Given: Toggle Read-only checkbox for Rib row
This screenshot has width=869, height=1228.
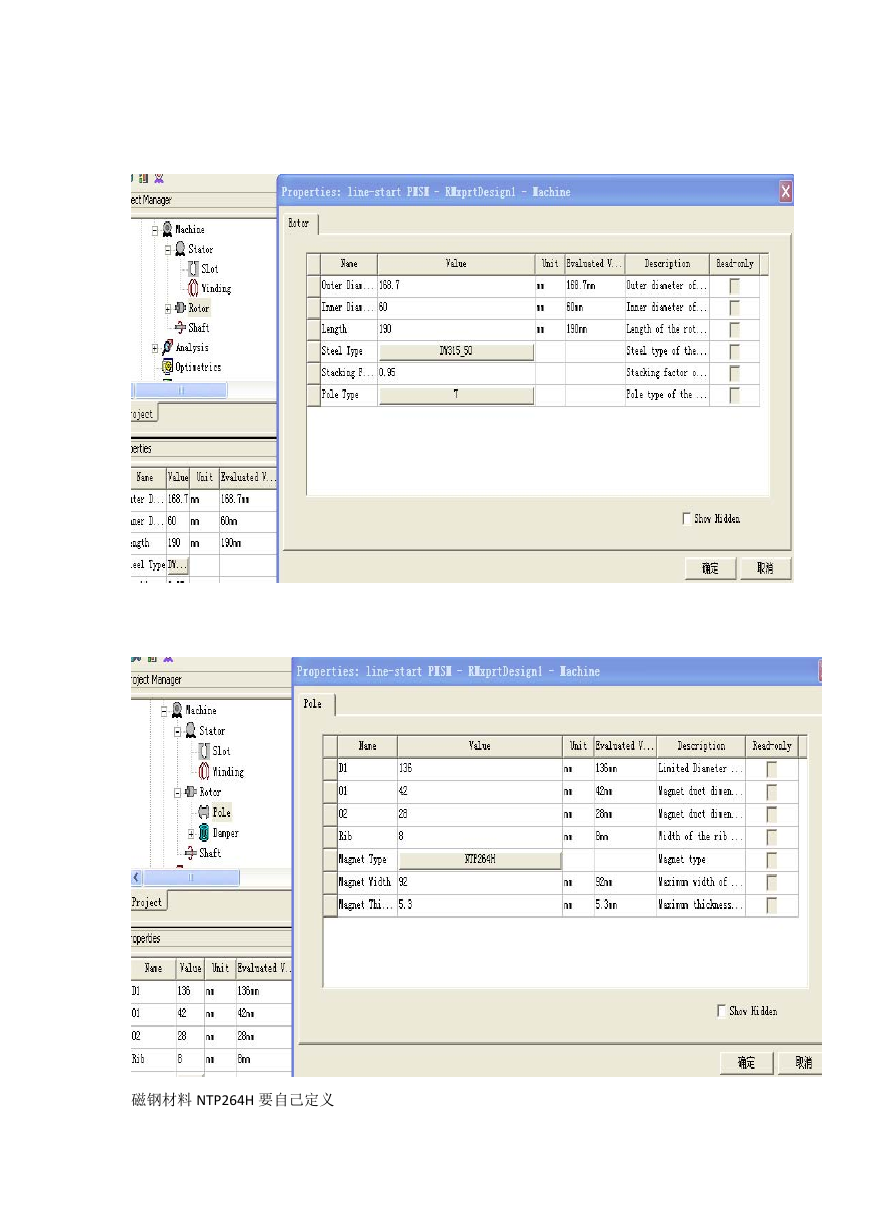Looking at the screenshot, I should (772, 837).
